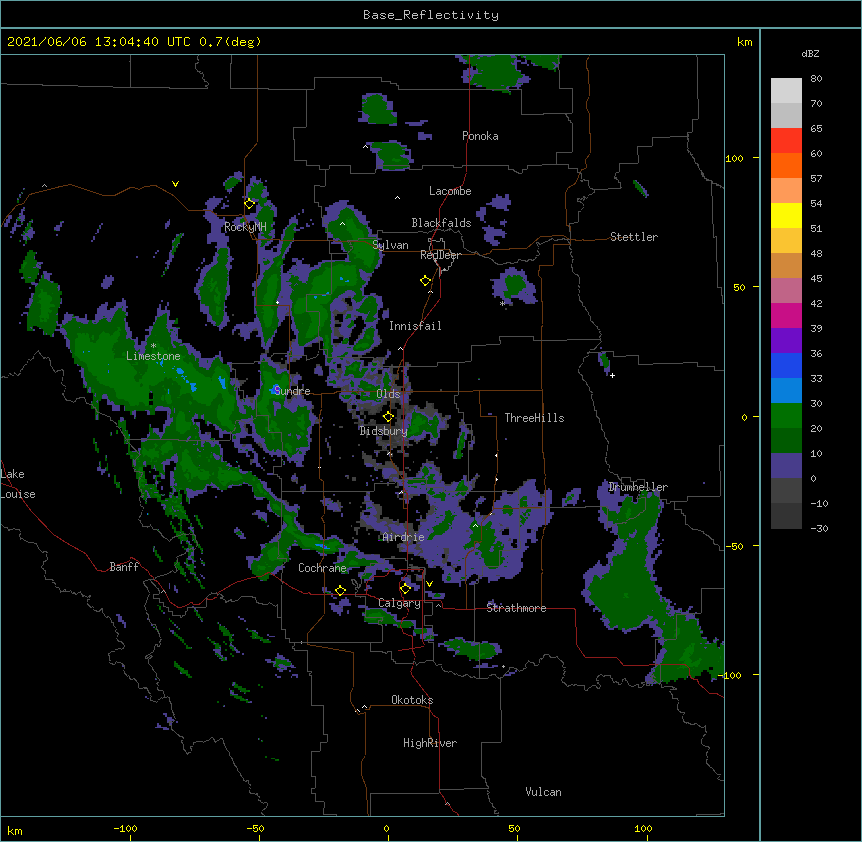The height and width of the screenshot is (842, 862).
Task: Click the -100 tick label on the horizontal axis
Action: [x=125, y=828]
